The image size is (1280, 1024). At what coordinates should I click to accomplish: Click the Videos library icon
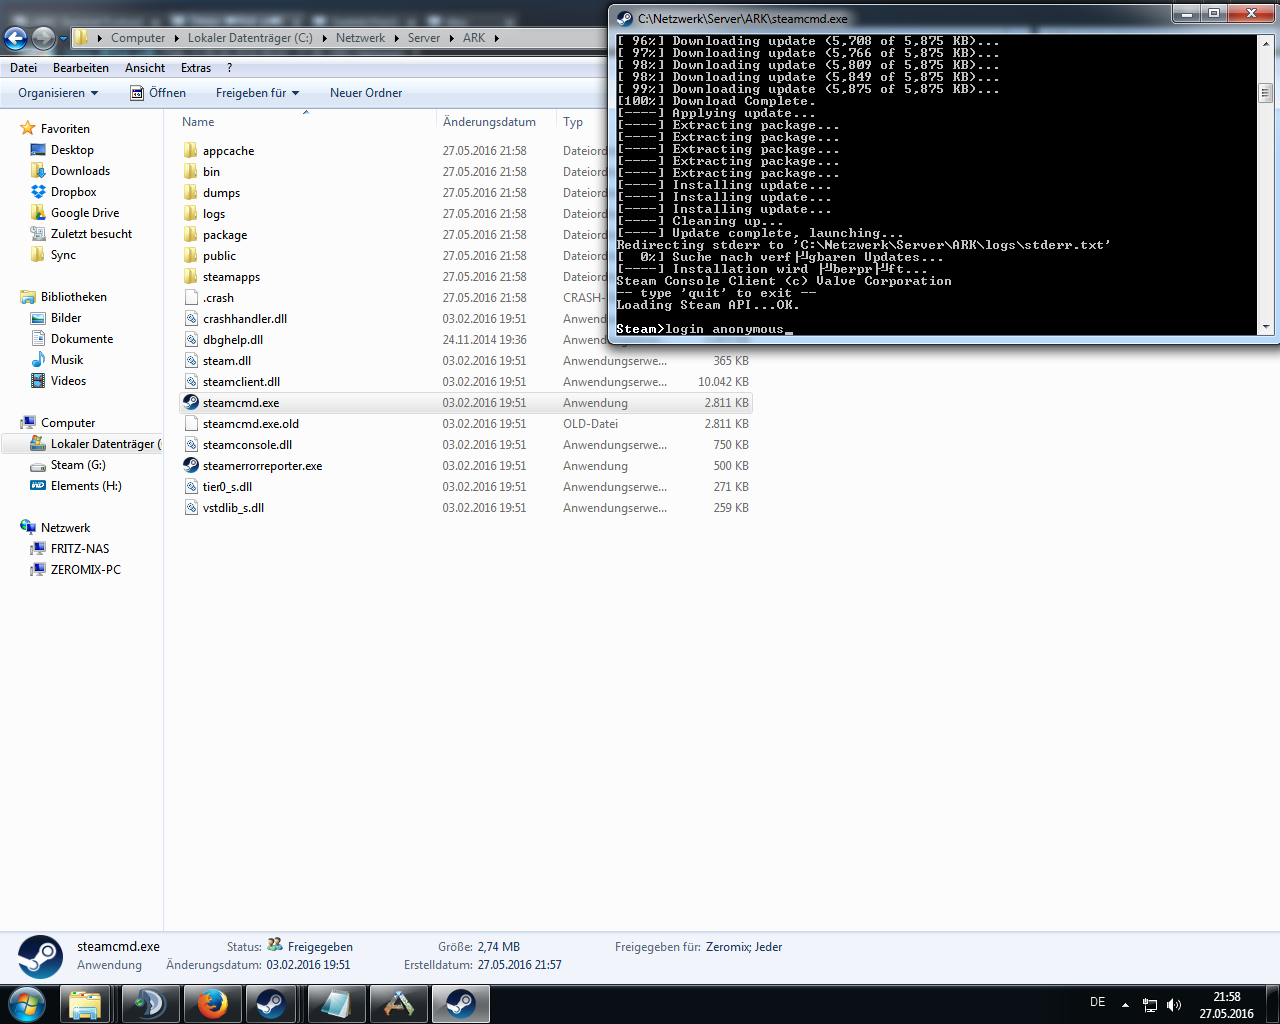38,381
